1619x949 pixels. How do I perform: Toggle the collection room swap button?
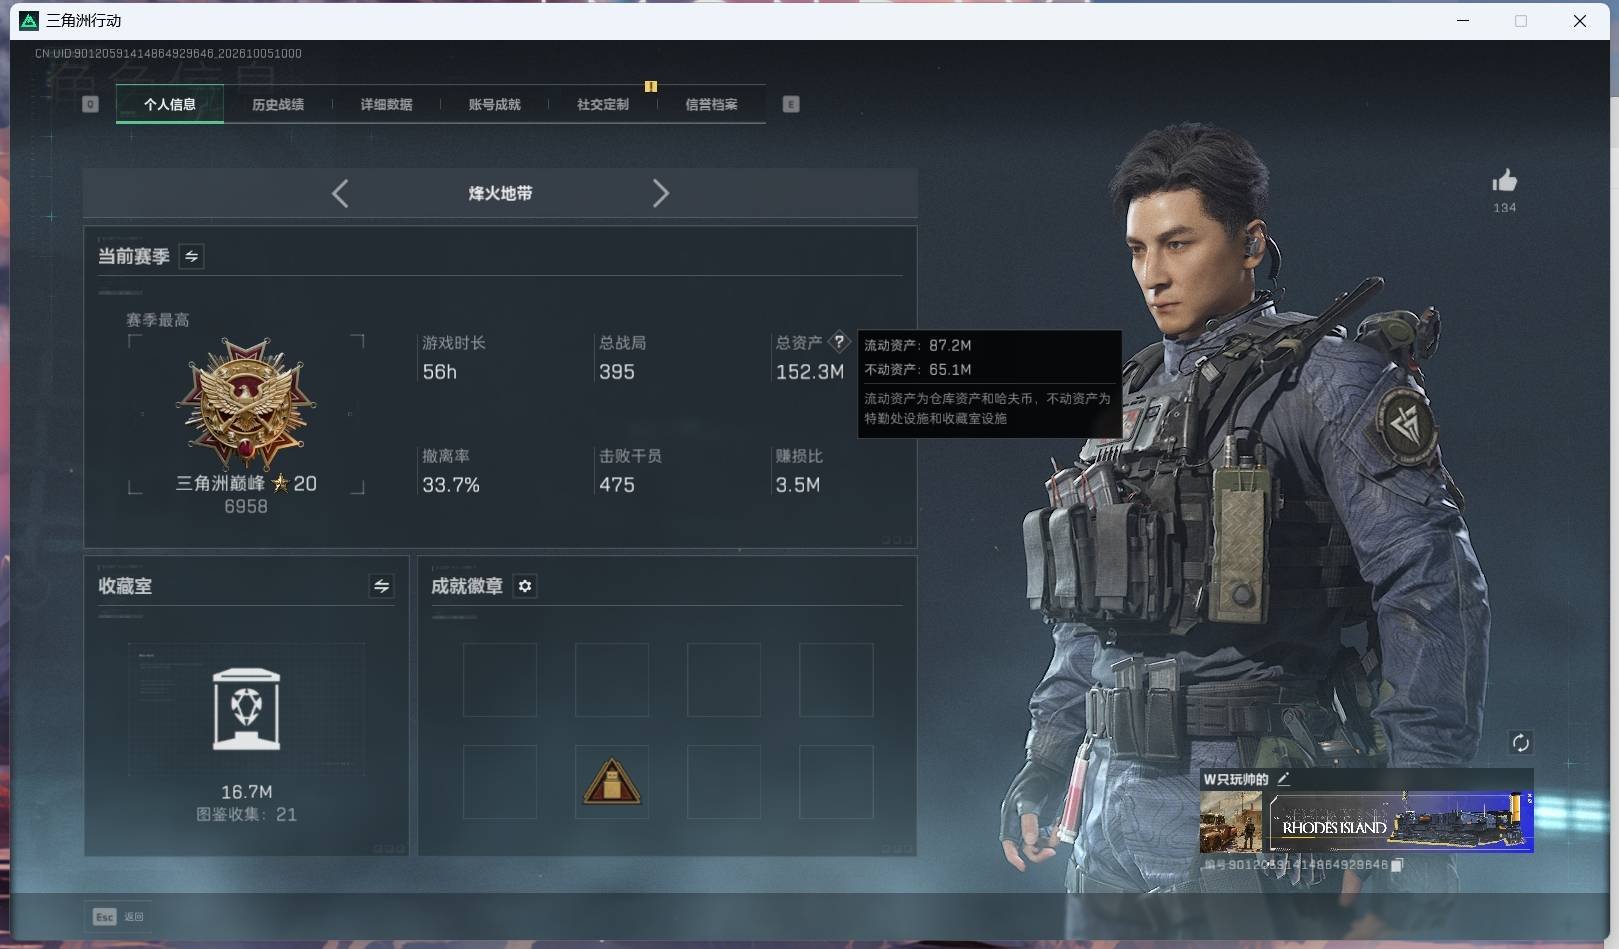(x=381, y=587)
